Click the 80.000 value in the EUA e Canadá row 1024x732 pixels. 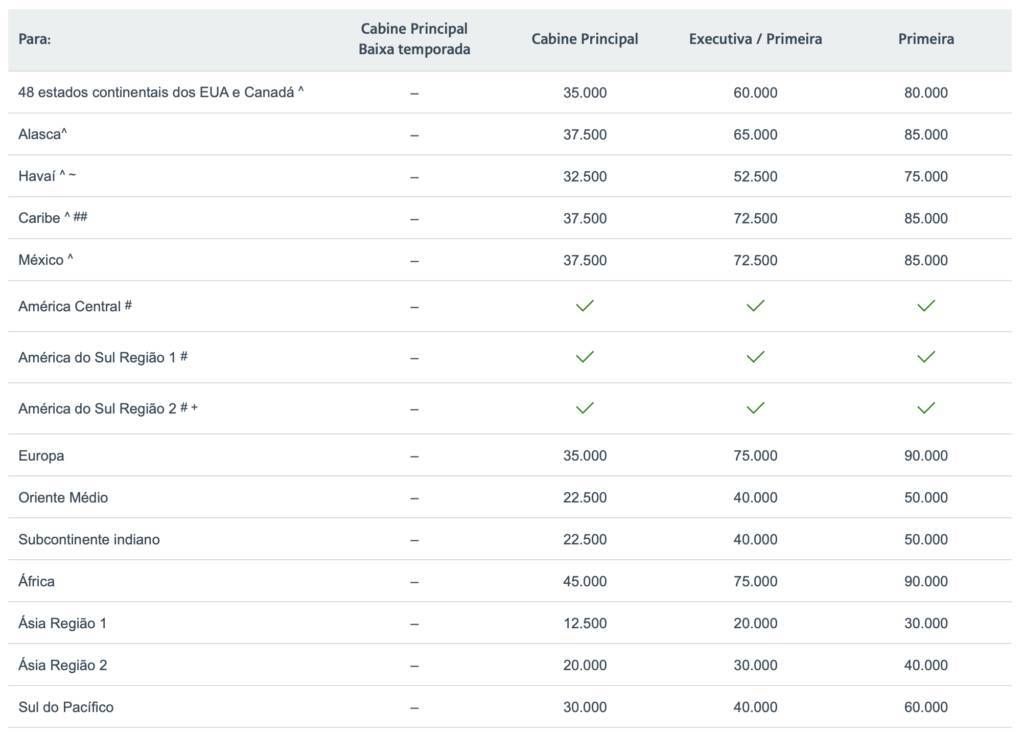pyautogui.click(x=925, y=93)
